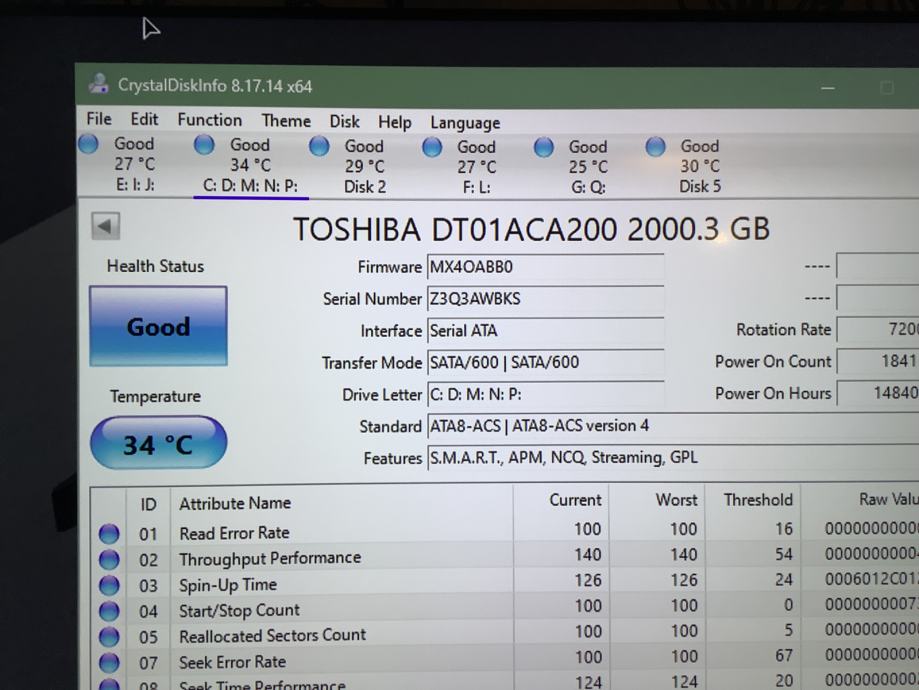
Task: Click the Reallocated Sectors Count status orb
Action: coord(109,637)
